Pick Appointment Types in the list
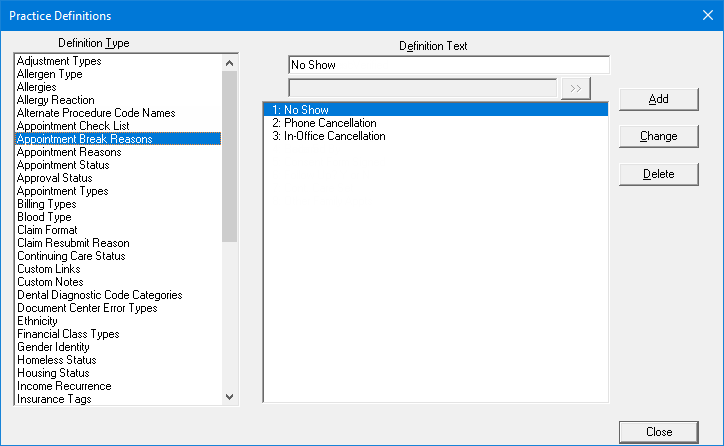 coord(118,191)
